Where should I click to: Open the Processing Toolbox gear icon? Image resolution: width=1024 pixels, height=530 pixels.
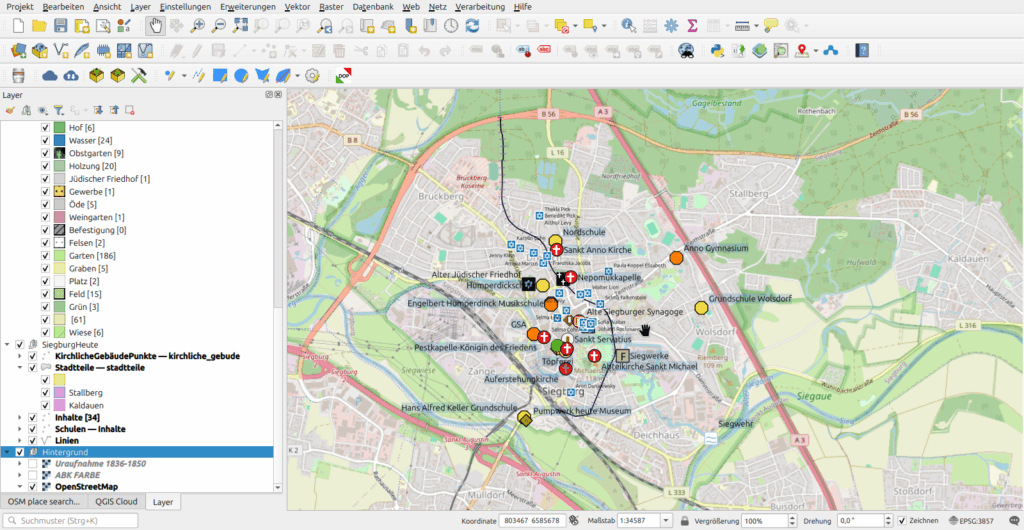click(670, 25)
